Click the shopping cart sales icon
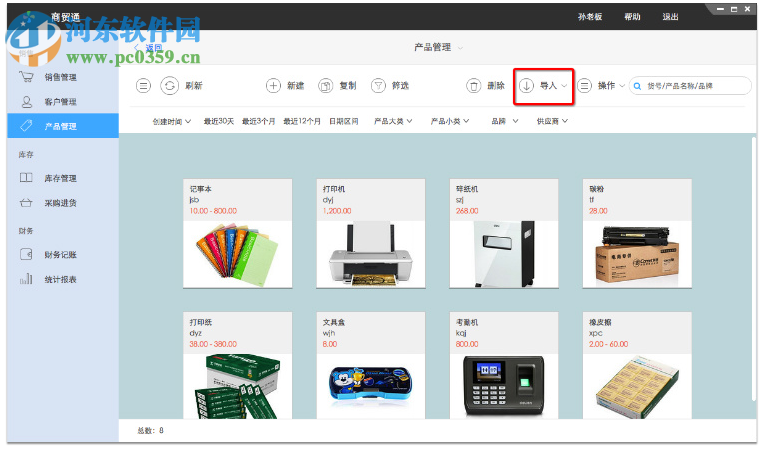Image resolution: width=761 pixels, height=454 pixels. [x=26, y=77]
